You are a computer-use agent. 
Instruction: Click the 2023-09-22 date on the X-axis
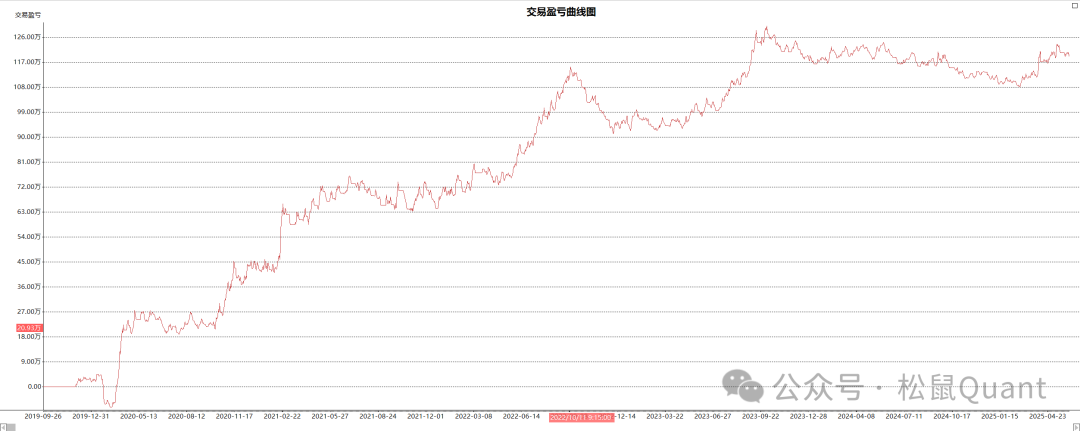(x=761, y=416)
